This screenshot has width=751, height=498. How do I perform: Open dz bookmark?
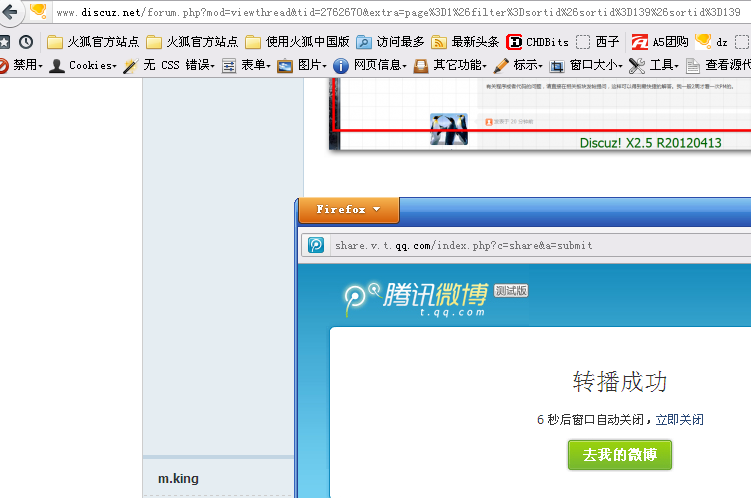(711, 42)
